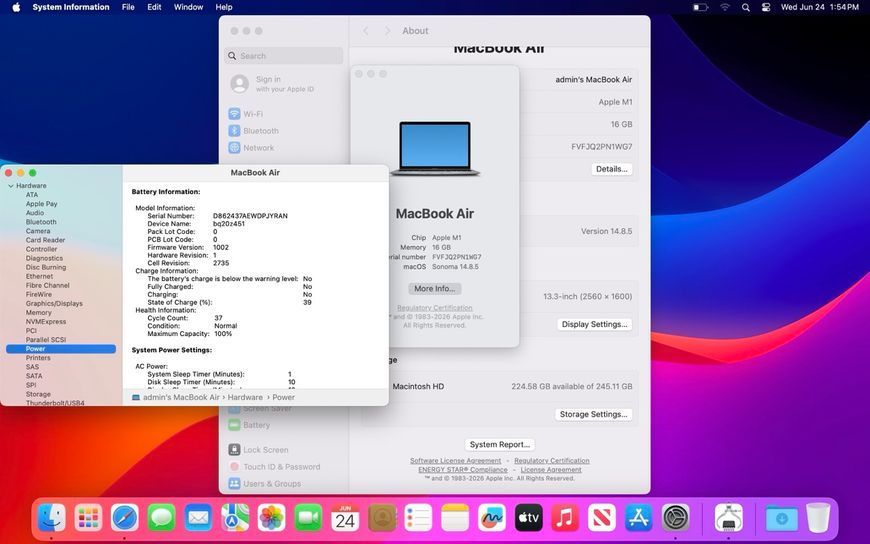Click the battery status menu bar icon

tap(700, 7)
